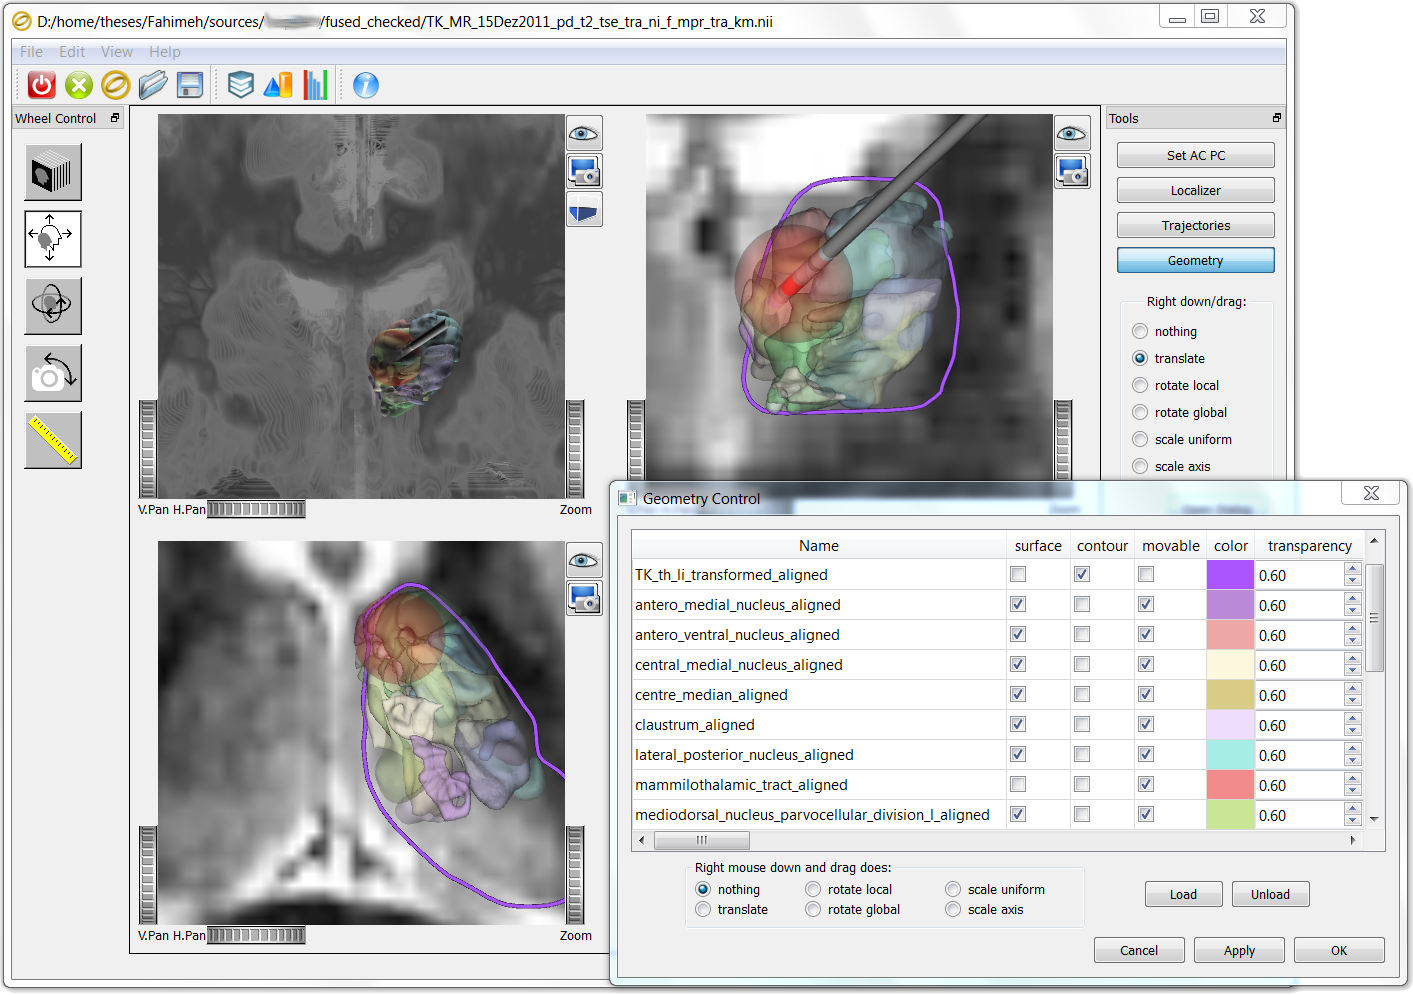Open the View menu

click(116, 52)
